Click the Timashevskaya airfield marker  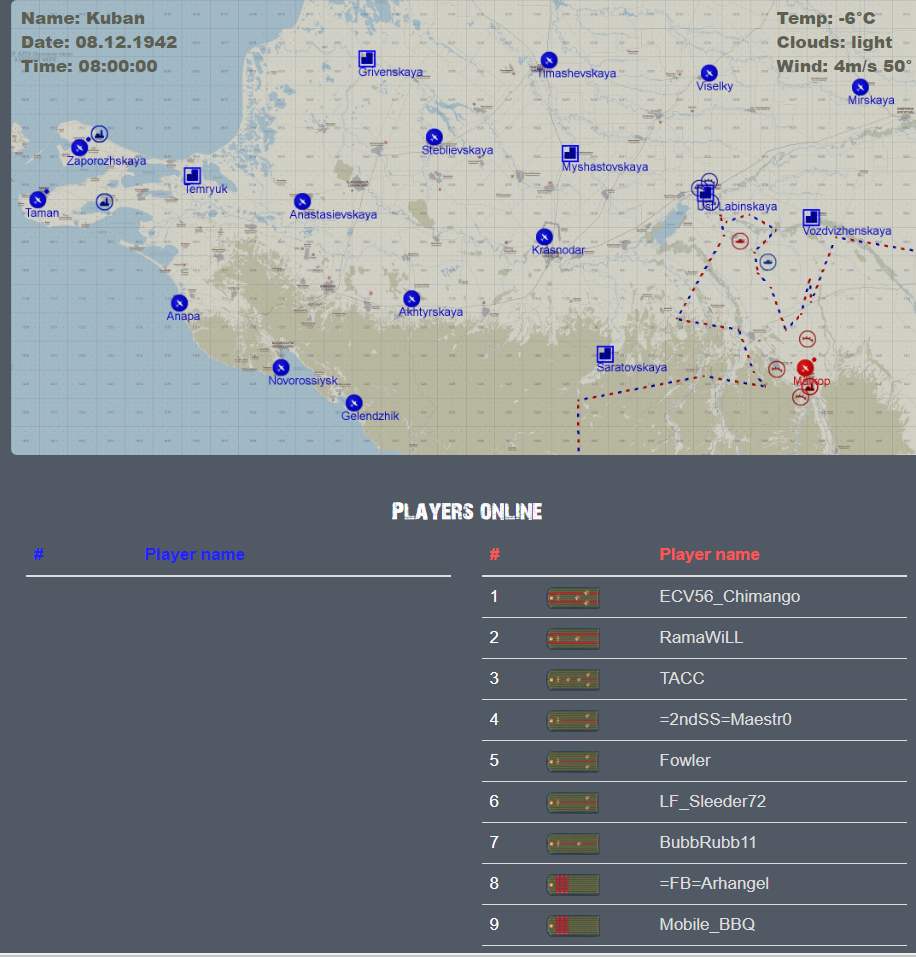[x=548, y=60]
